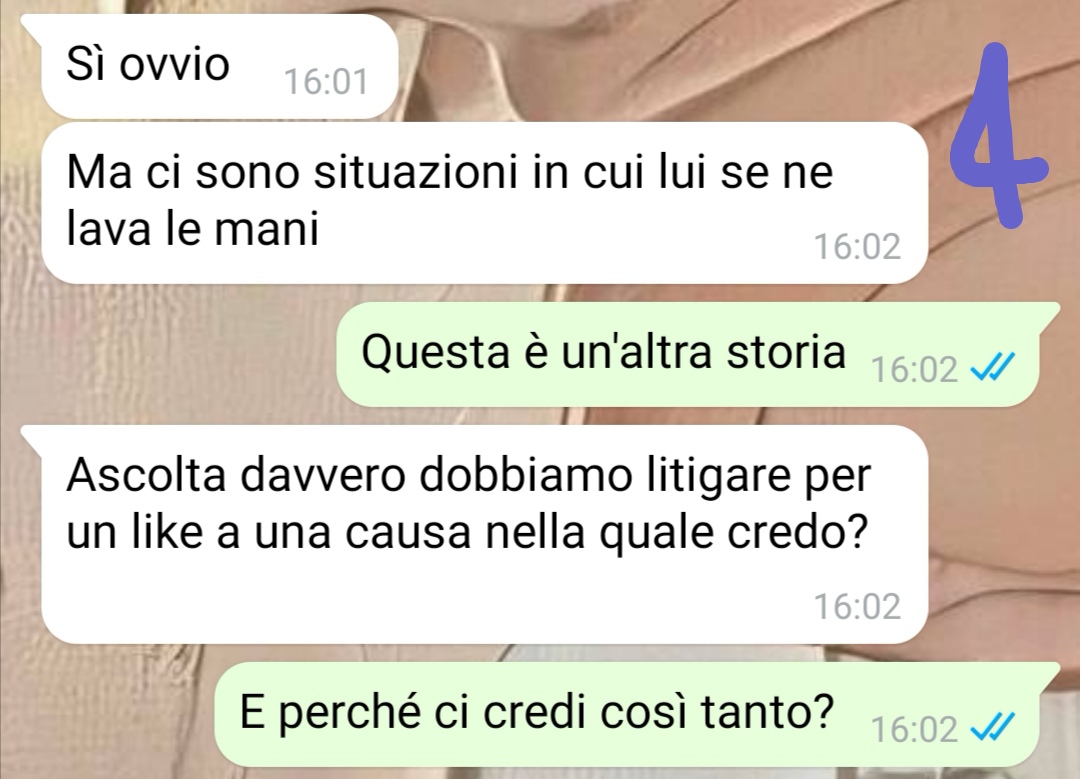Screen dimensions: 1080x779
Task: Tap the 'Questa è un'altra storia' bubble
Action: click(697, 354)
